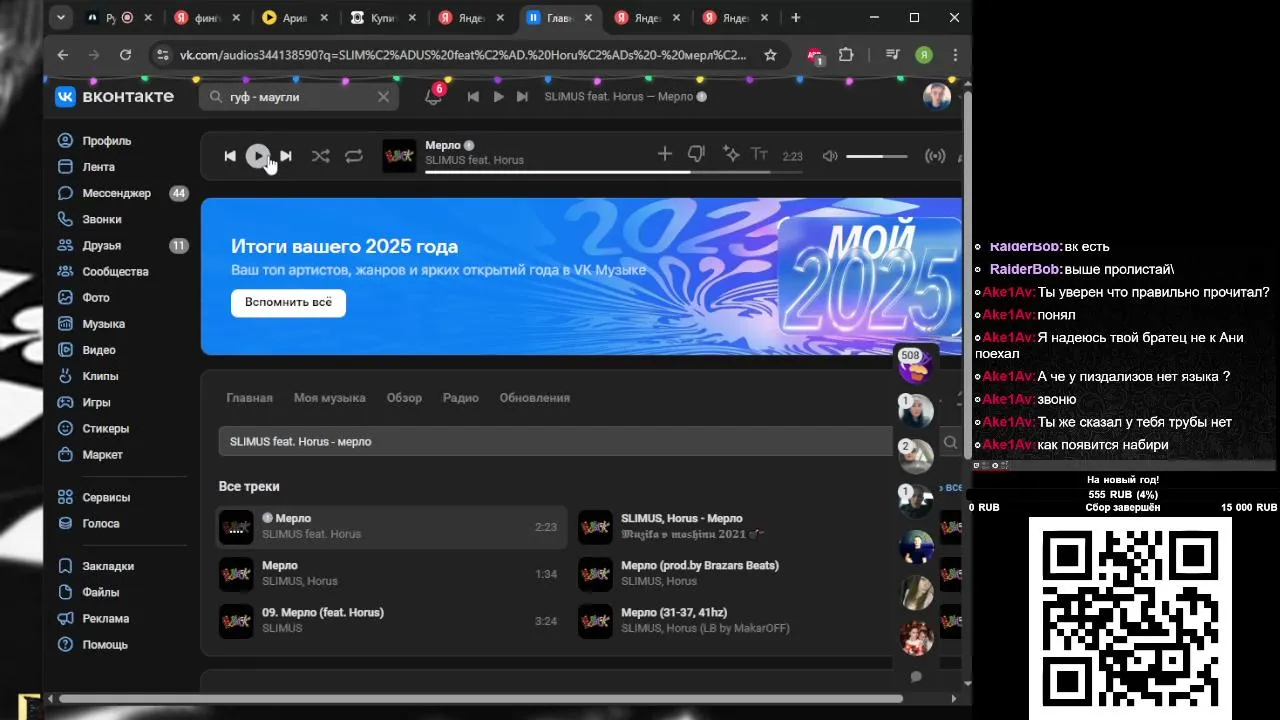Open the chat avatar with 508 badge
1280x720 pixels.
click(915, 364)
